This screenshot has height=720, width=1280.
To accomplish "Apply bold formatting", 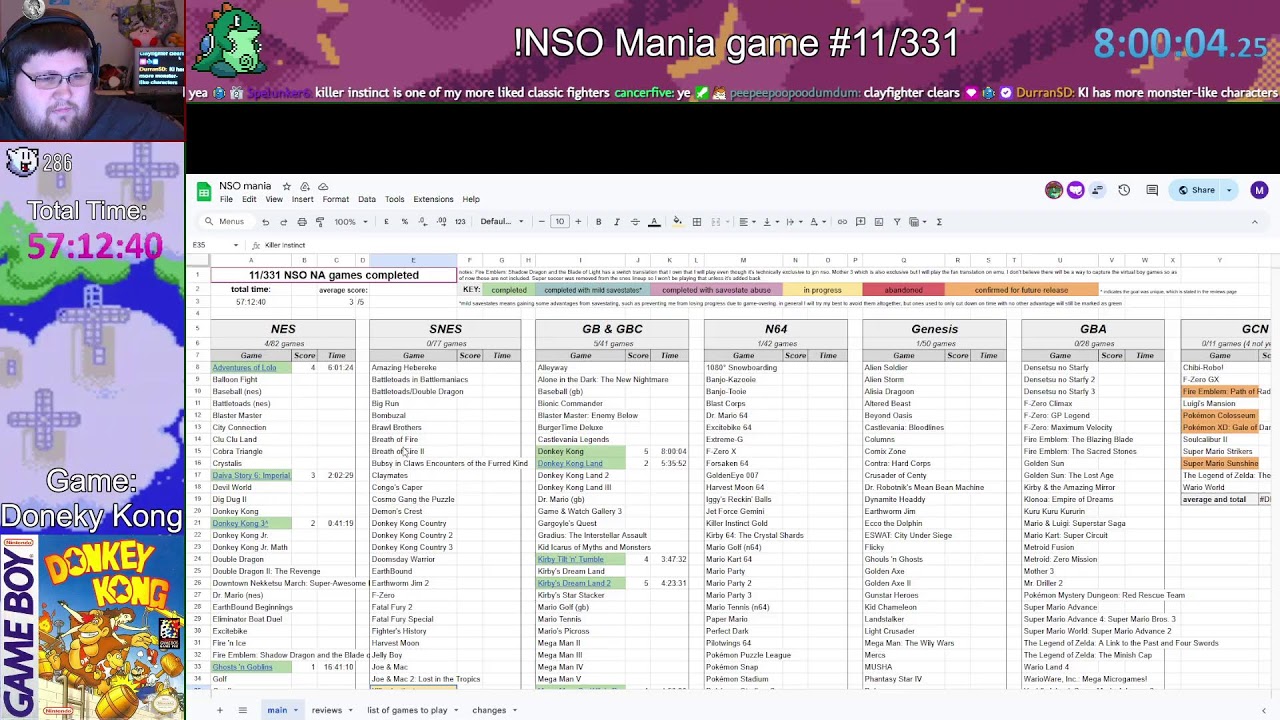I will point(598,222).
